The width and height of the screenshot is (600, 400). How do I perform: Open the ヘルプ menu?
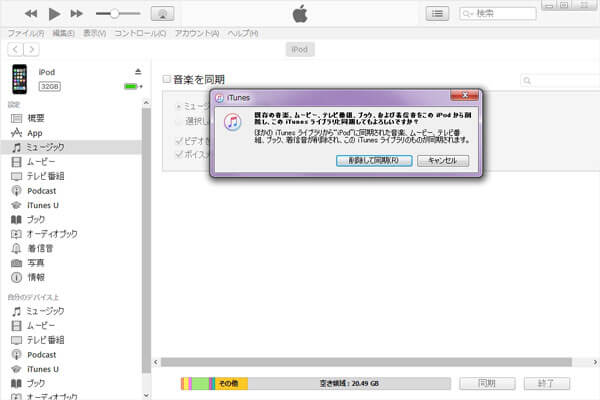tap(243, 34)
